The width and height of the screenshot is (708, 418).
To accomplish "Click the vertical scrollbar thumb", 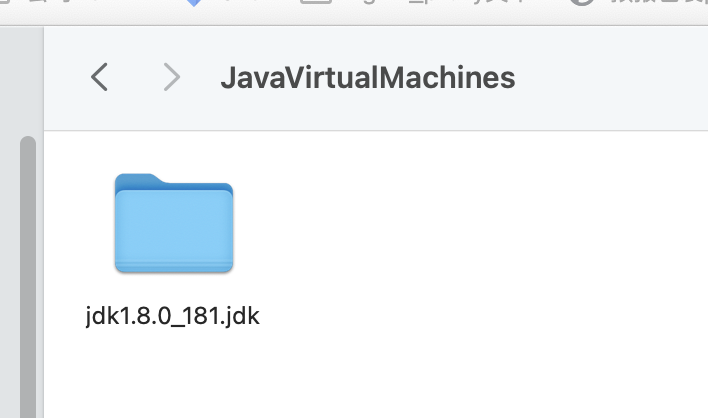I will [x=28, y=276].
